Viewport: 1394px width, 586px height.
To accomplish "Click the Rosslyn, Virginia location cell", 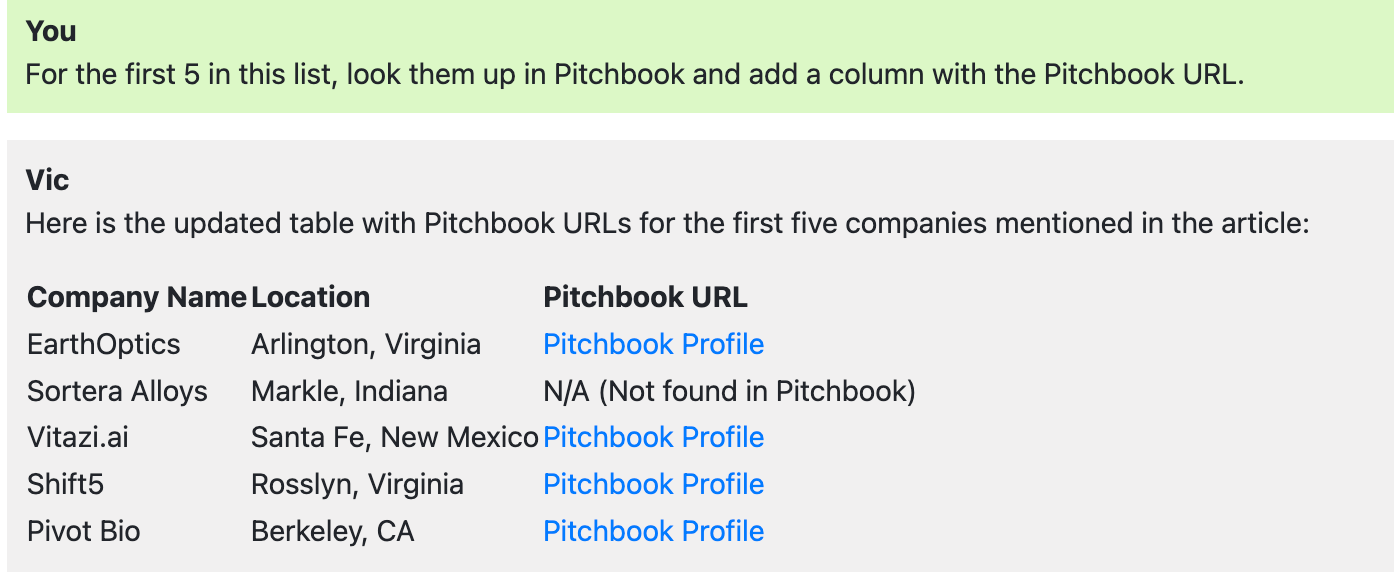I will (357, 484).
